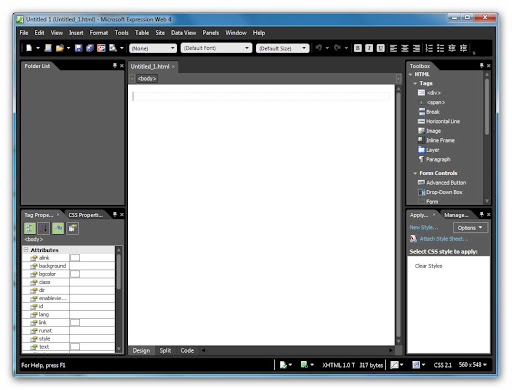
Task: Click the Open folder toolbar icon
Action: pos(60,48)
